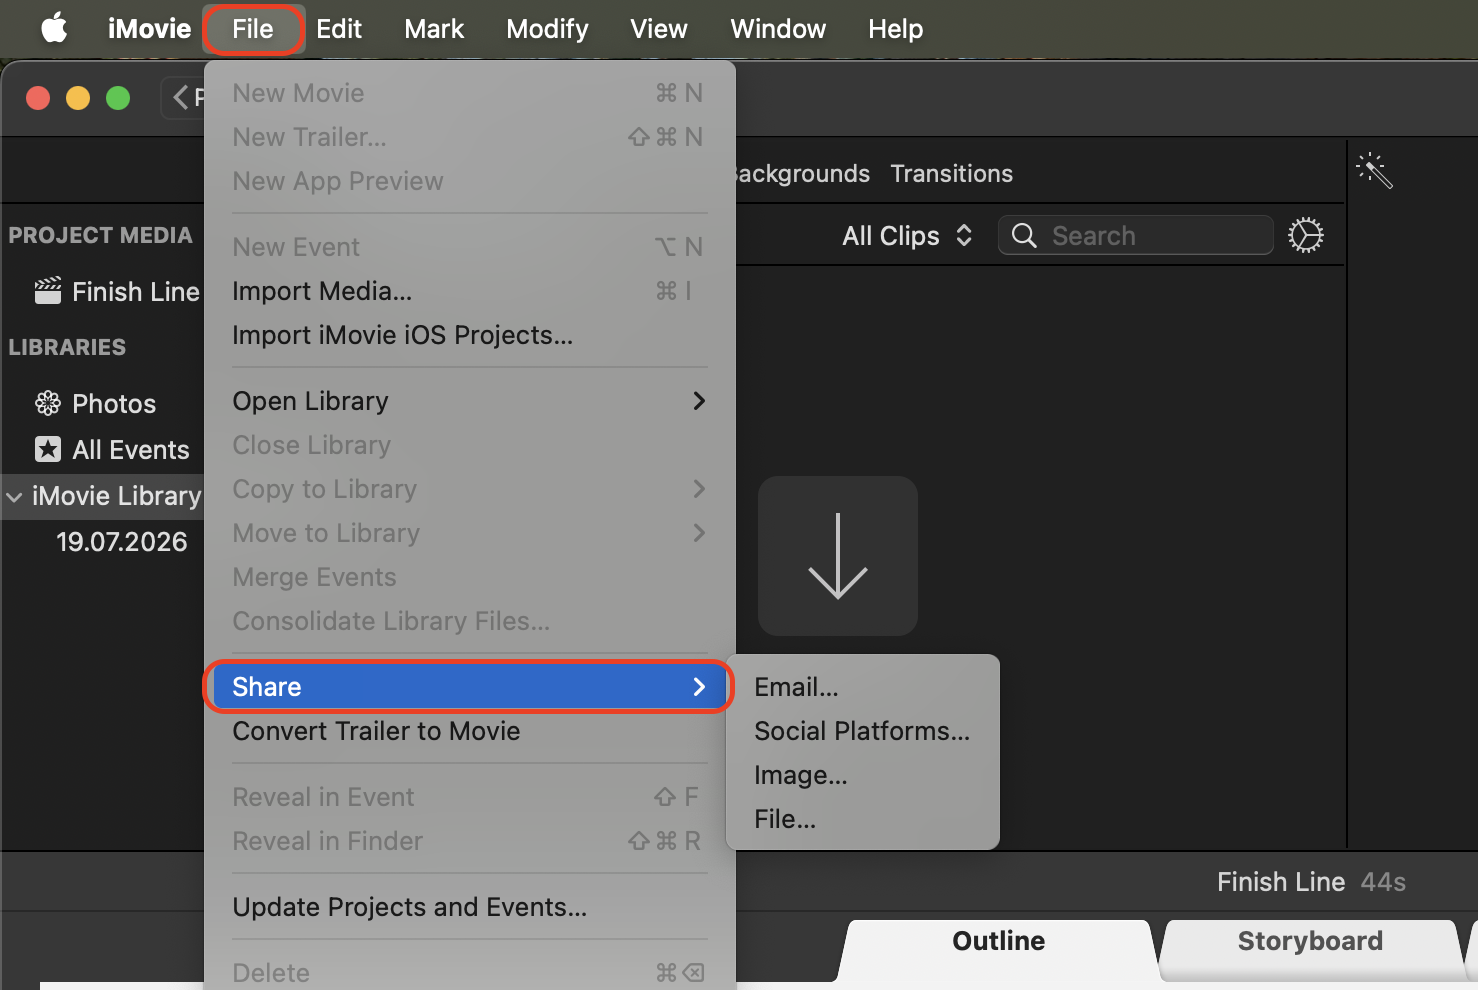Share as File…

[863, 819]
